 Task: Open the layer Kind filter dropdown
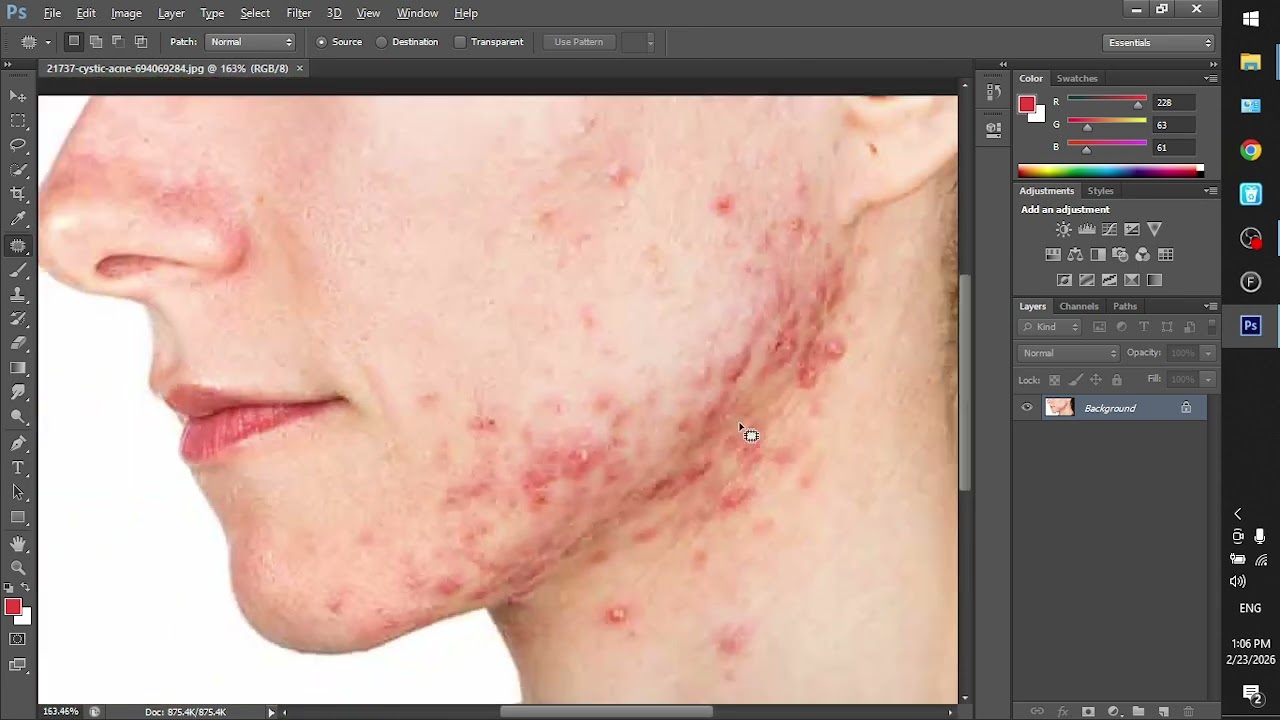pyautogui.click(x=1050, y=327)
